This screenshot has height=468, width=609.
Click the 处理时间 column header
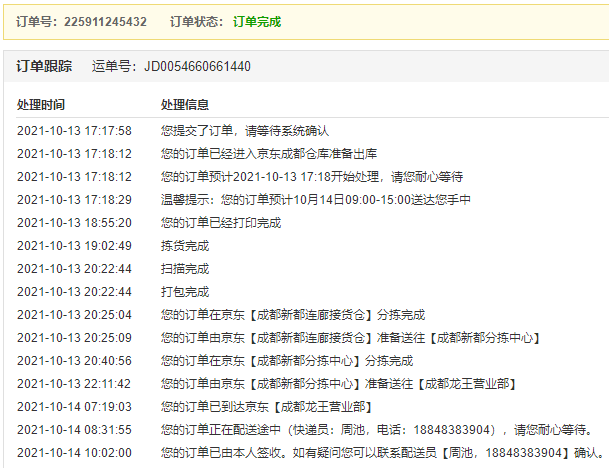click(x=41, y=104)
